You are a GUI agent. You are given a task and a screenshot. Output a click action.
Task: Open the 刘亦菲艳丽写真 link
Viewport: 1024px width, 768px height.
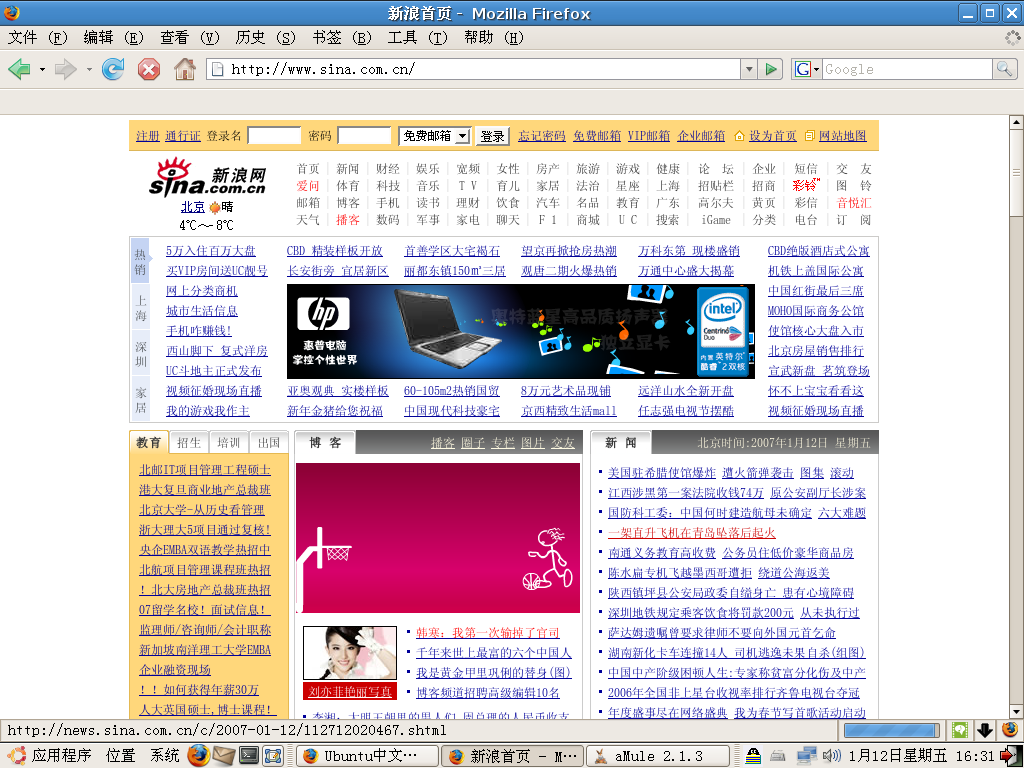click(350, 691)
